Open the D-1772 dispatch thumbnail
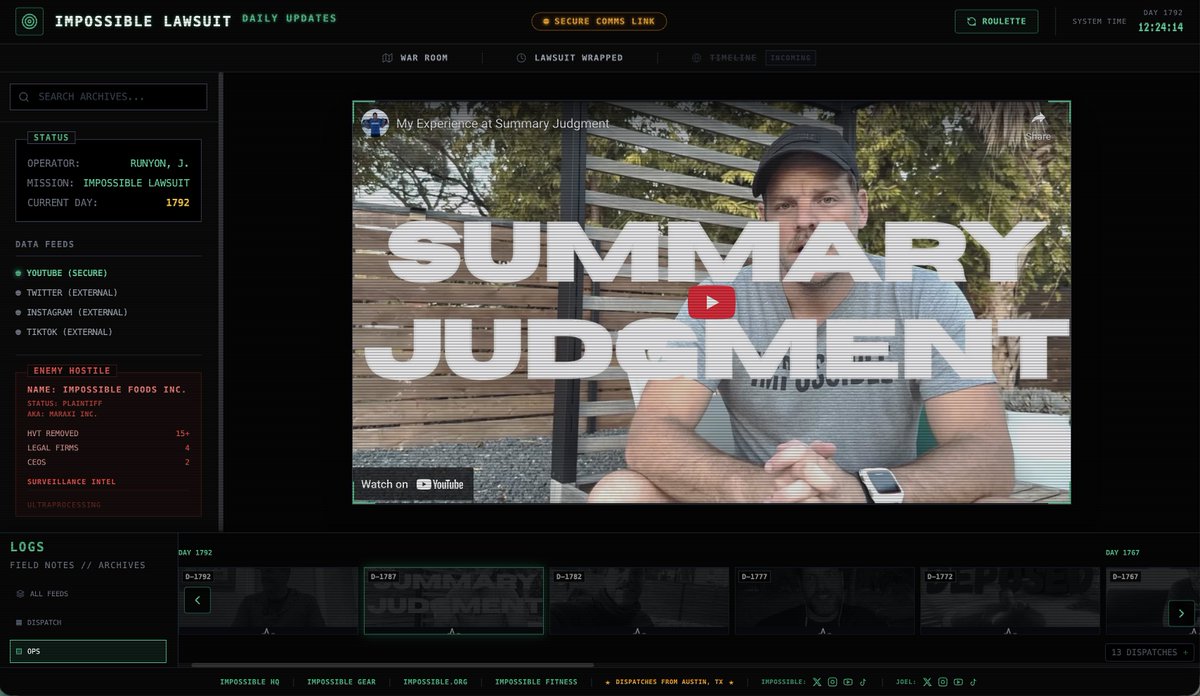 1010,601
